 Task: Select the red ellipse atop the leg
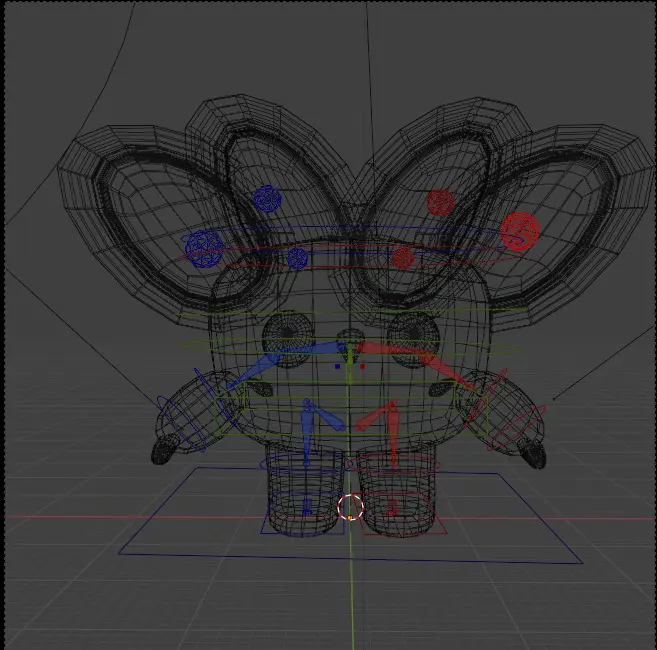pyautogui.click(x=393, y=464)
